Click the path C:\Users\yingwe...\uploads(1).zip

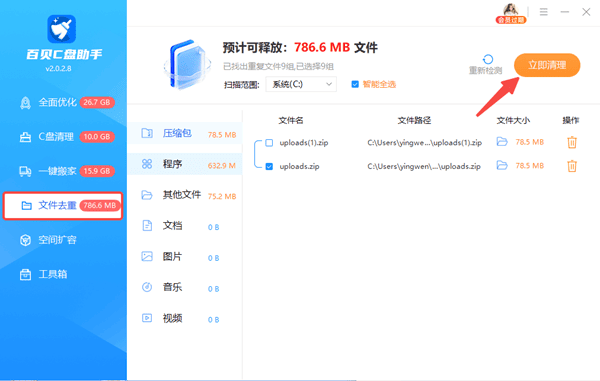424,143
